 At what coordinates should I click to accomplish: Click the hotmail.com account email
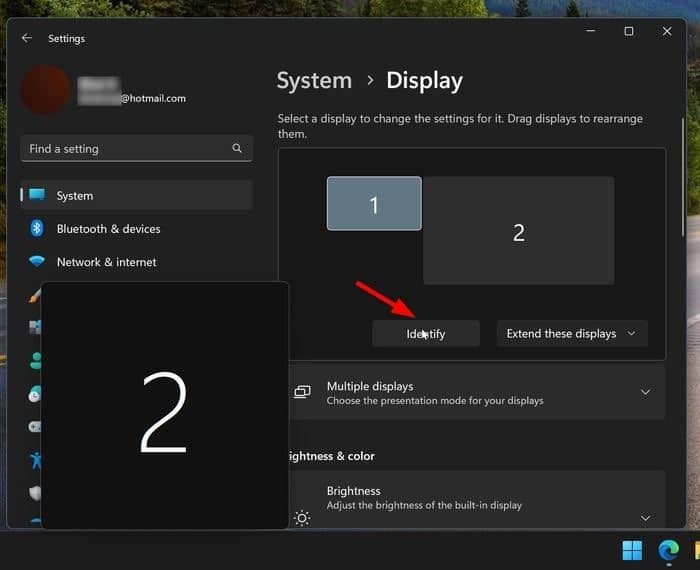pos(132,98)
